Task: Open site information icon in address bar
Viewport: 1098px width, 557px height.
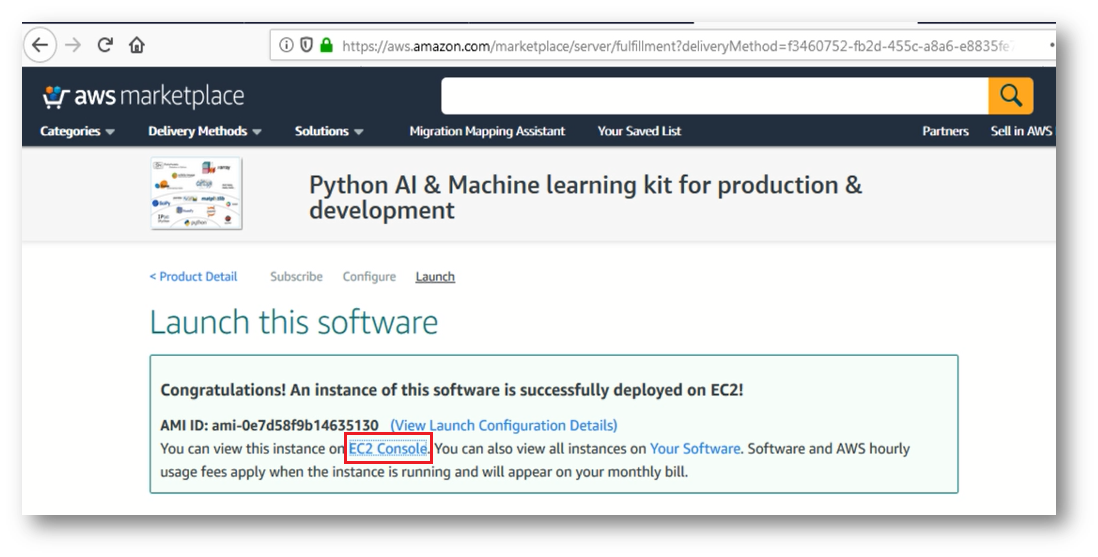Action: click(x=286, y=45)
